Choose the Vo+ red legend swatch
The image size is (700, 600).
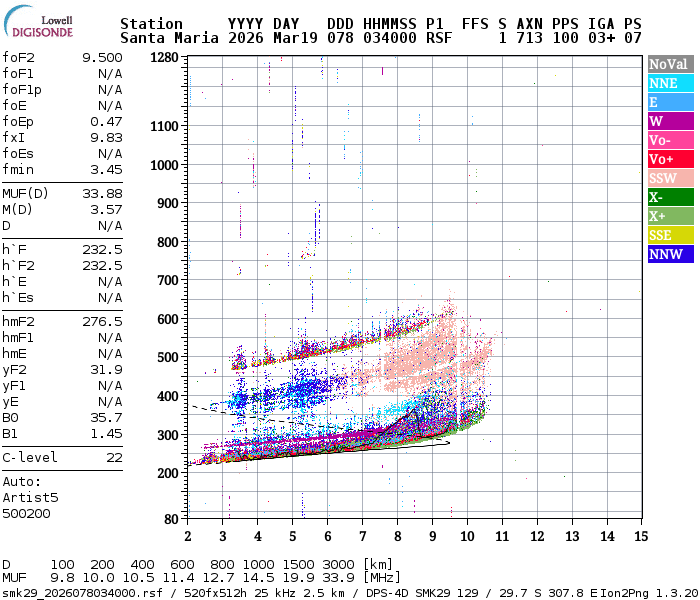(x=668, y=160)
